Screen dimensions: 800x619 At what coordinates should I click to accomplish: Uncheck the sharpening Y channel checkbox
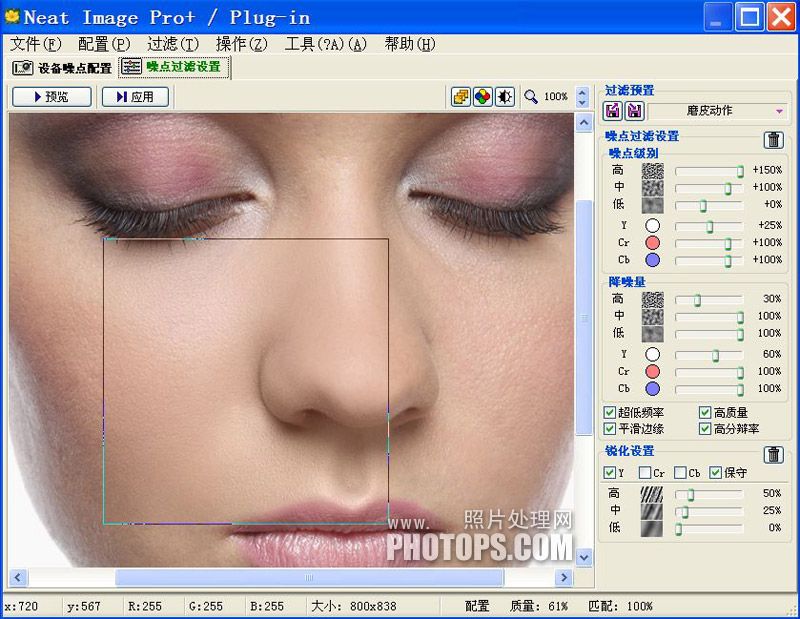pyautogui.click(x=610, y=473)
